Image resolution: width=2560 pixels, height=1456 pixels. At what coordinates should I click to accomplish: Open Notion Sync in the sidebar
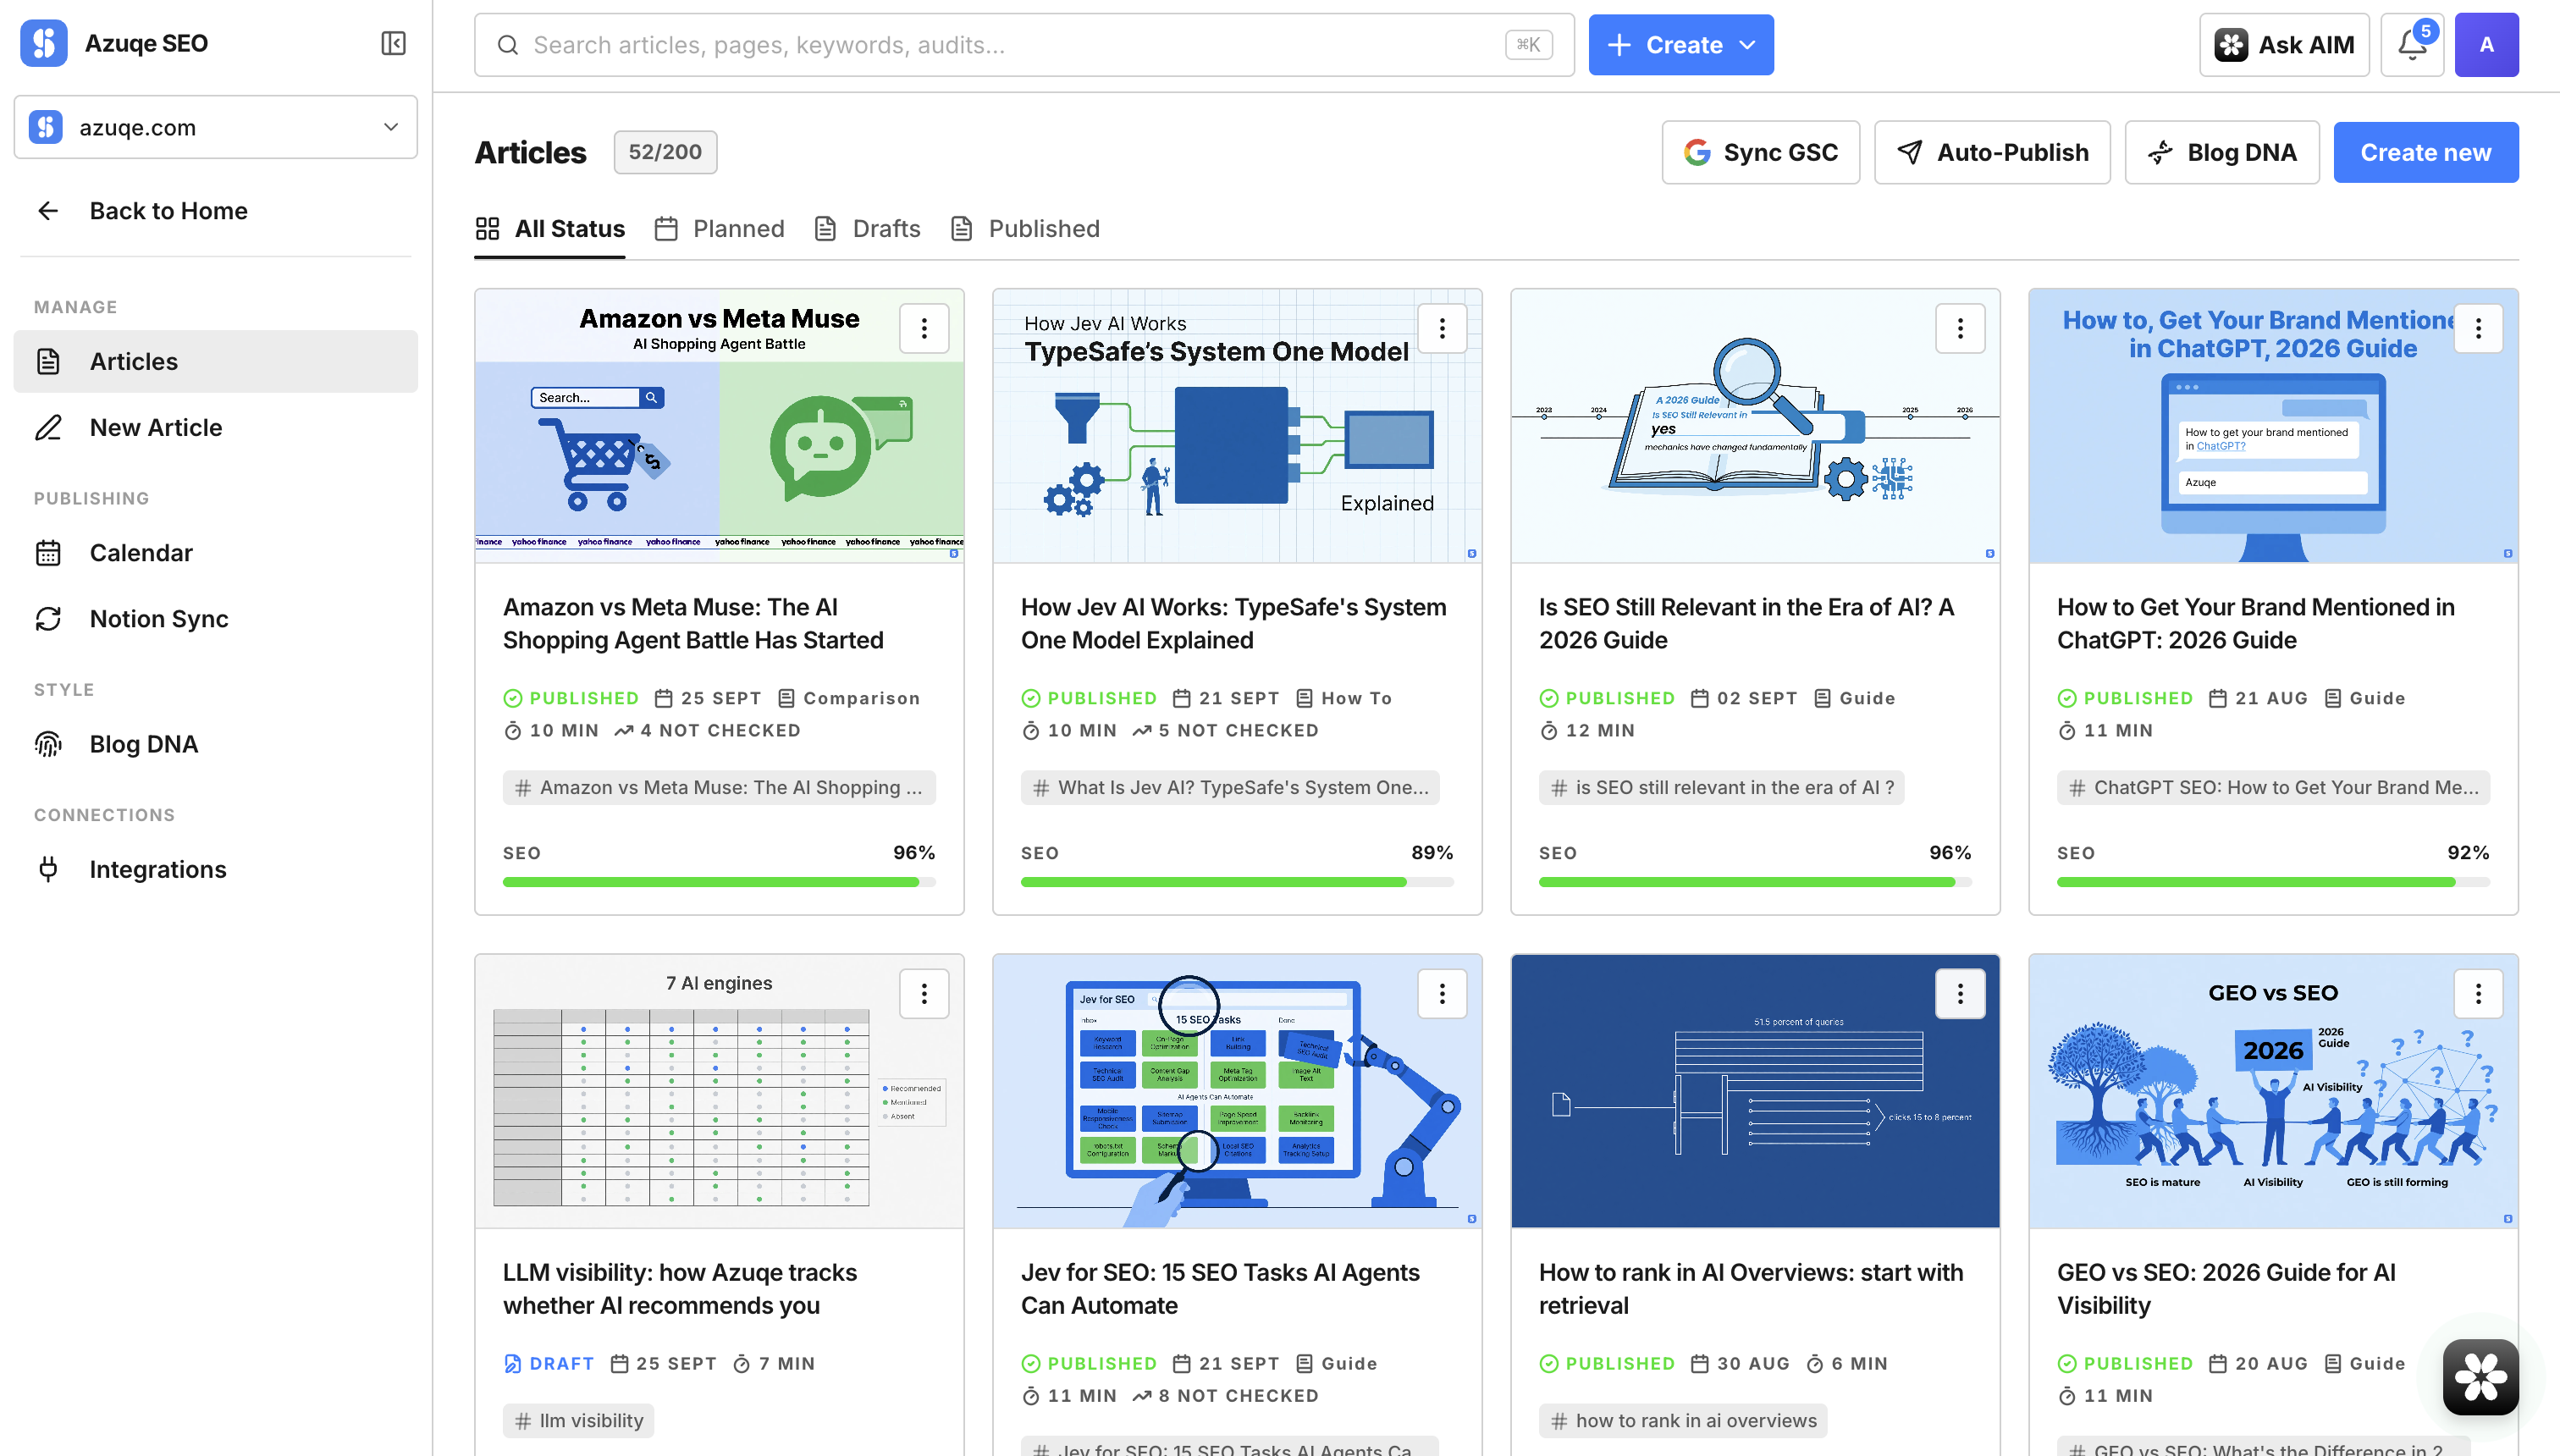click(x=216, y=619)
